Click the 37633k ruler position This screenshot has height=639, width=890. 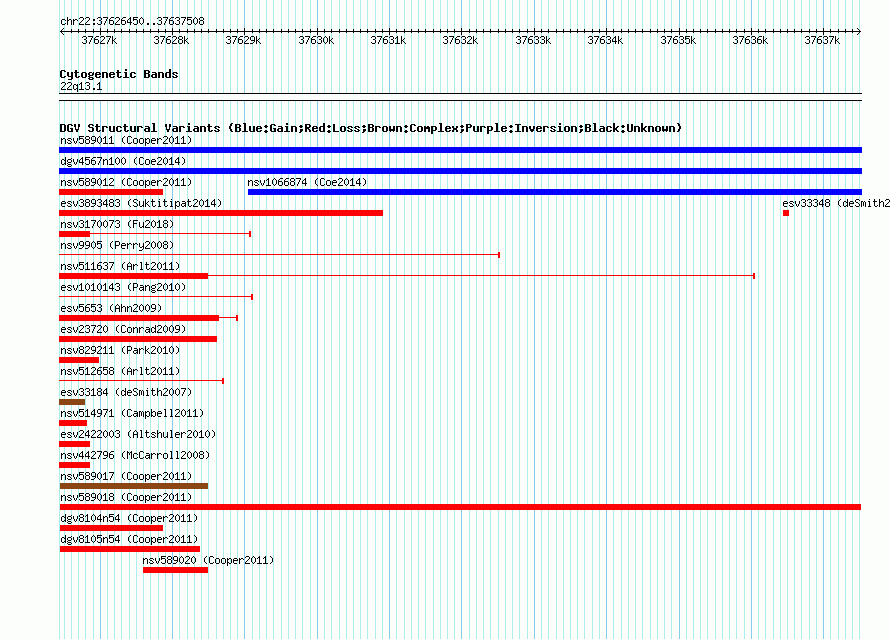pos(533,40)
